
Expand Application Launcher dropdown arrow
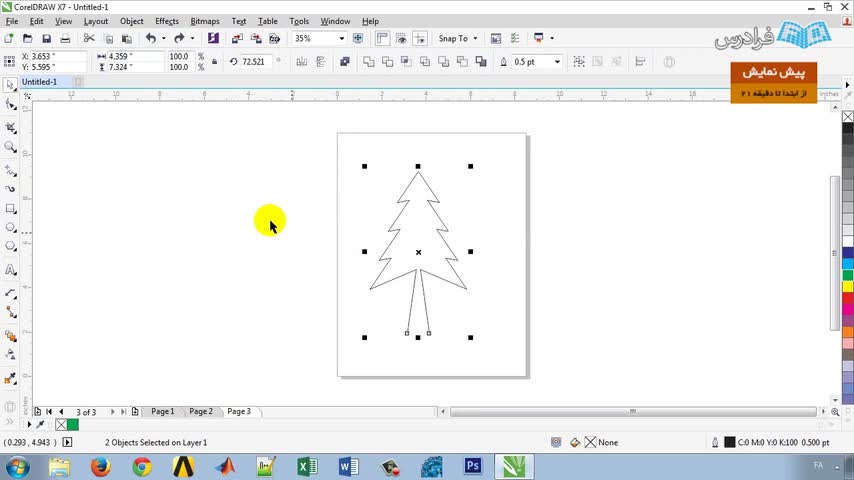pos(552,39)
